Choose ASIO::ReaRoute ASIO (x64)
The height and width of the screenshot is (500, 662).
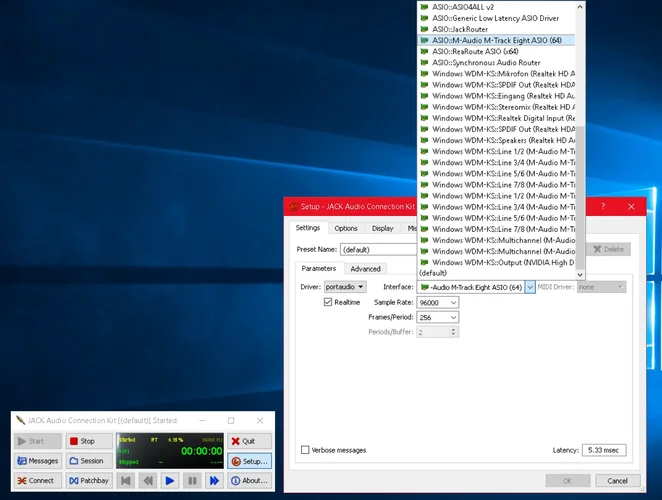tap(496, 52)
